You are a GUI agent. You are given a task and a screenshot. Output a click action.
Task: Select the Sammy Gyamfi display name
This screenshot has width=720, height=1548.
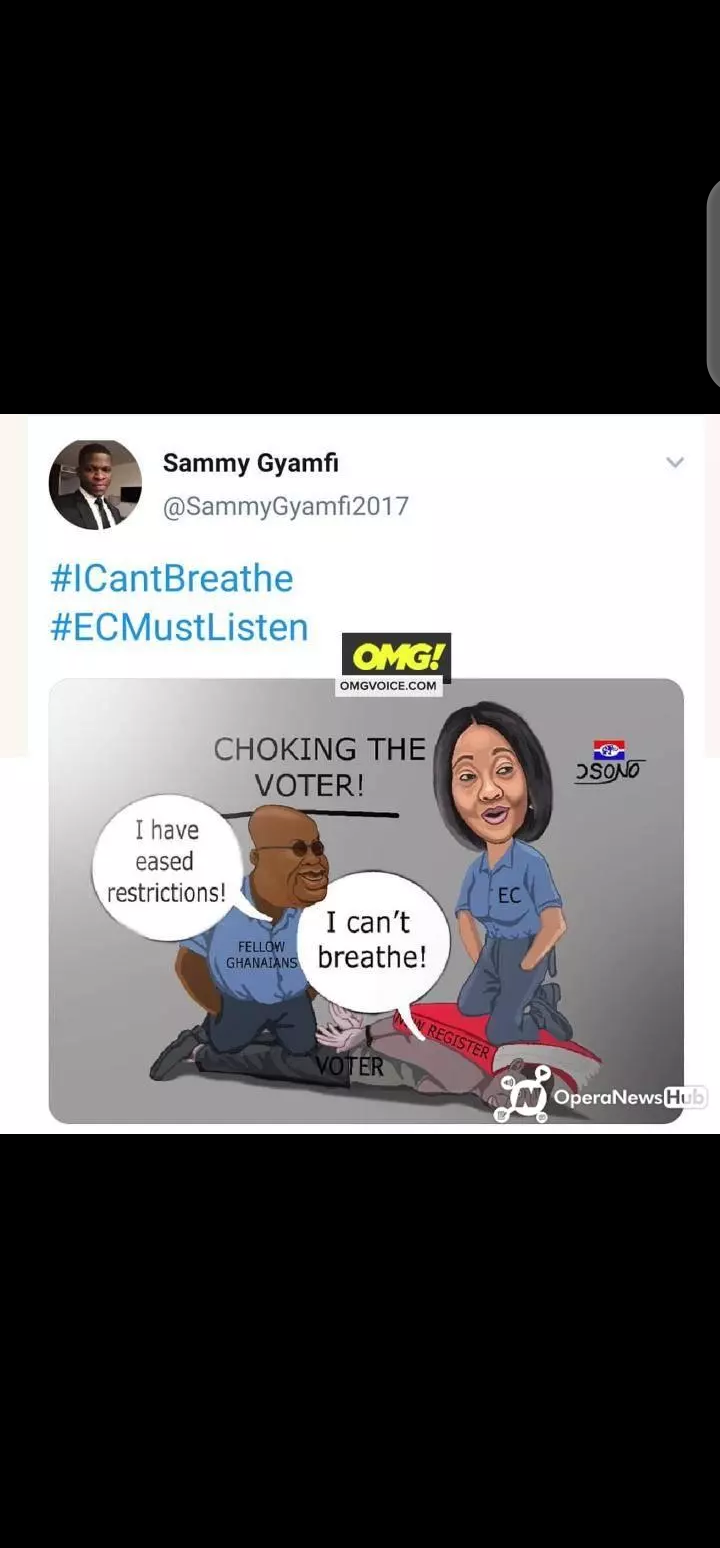click(x=251, y=463)
